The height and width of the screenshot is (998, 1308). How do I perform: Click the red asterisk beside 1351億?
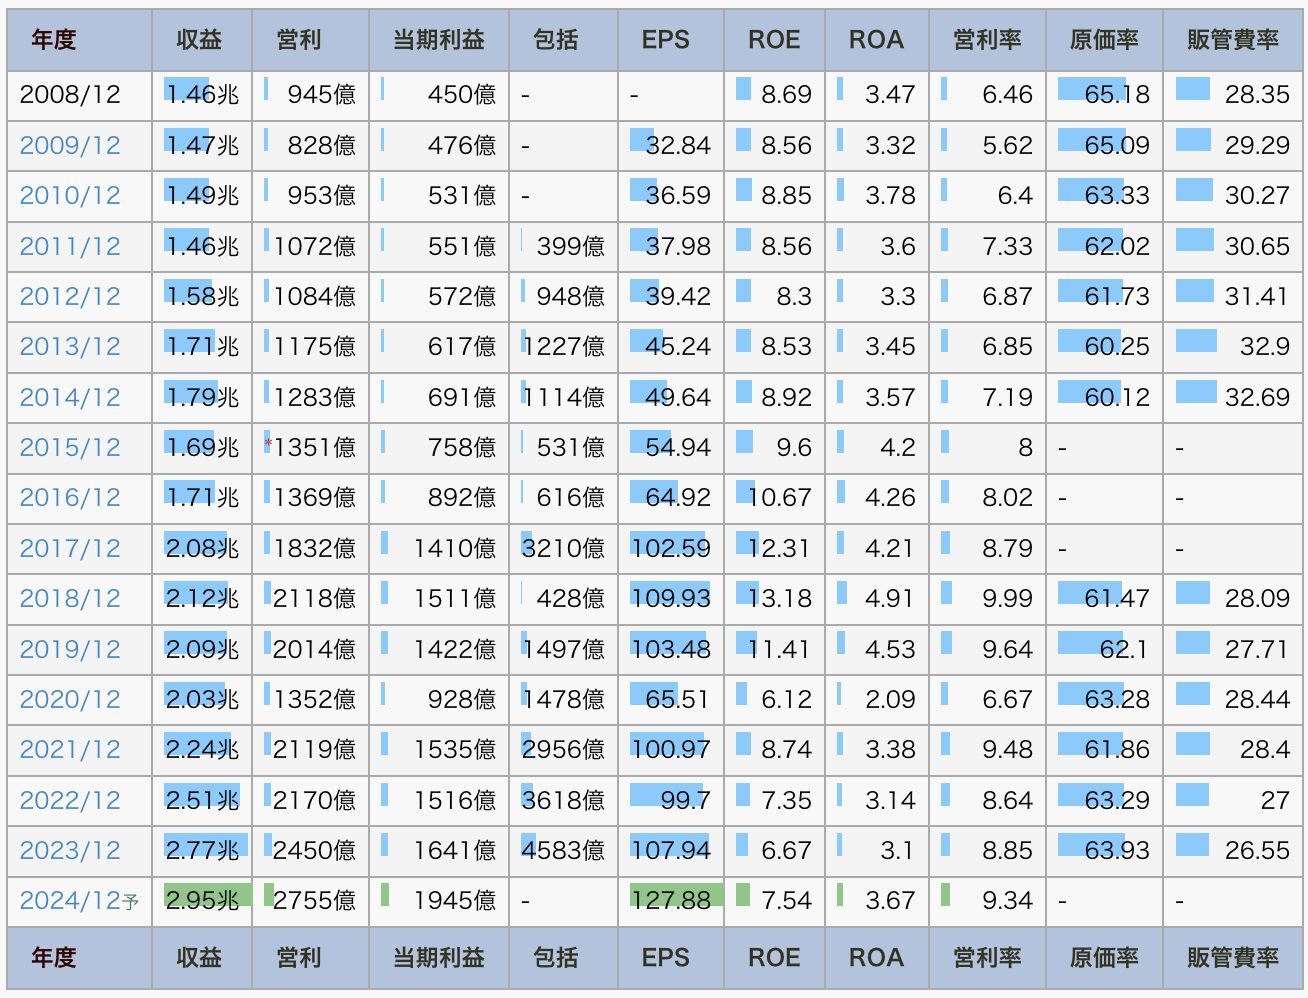click(x=268, y=442)
